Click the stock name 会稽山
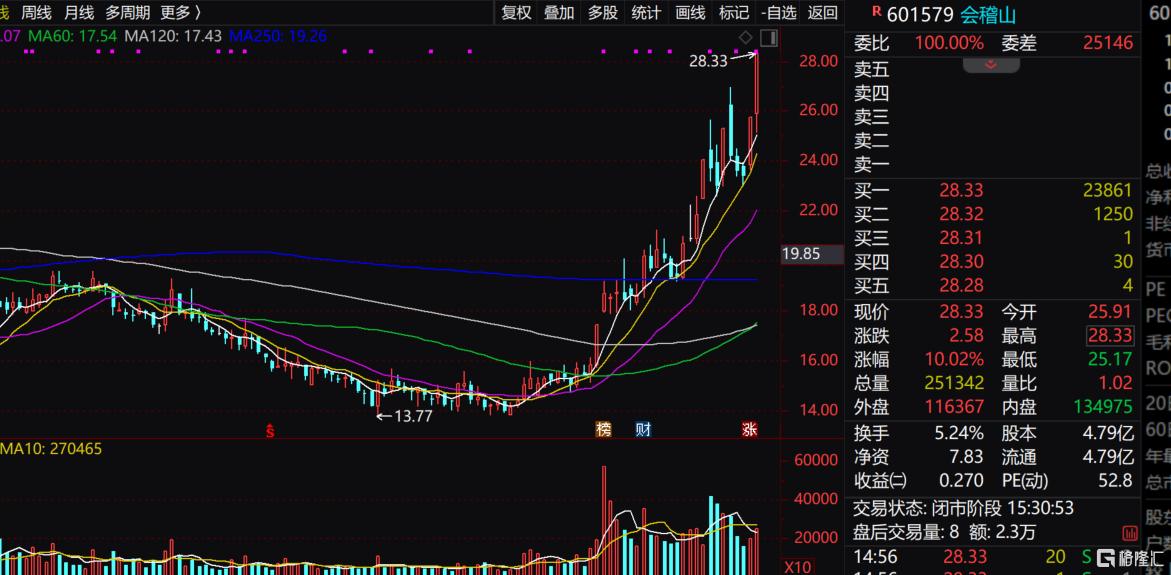The height and width of the screenshot is (575, 1171). [x=988, y=14]
